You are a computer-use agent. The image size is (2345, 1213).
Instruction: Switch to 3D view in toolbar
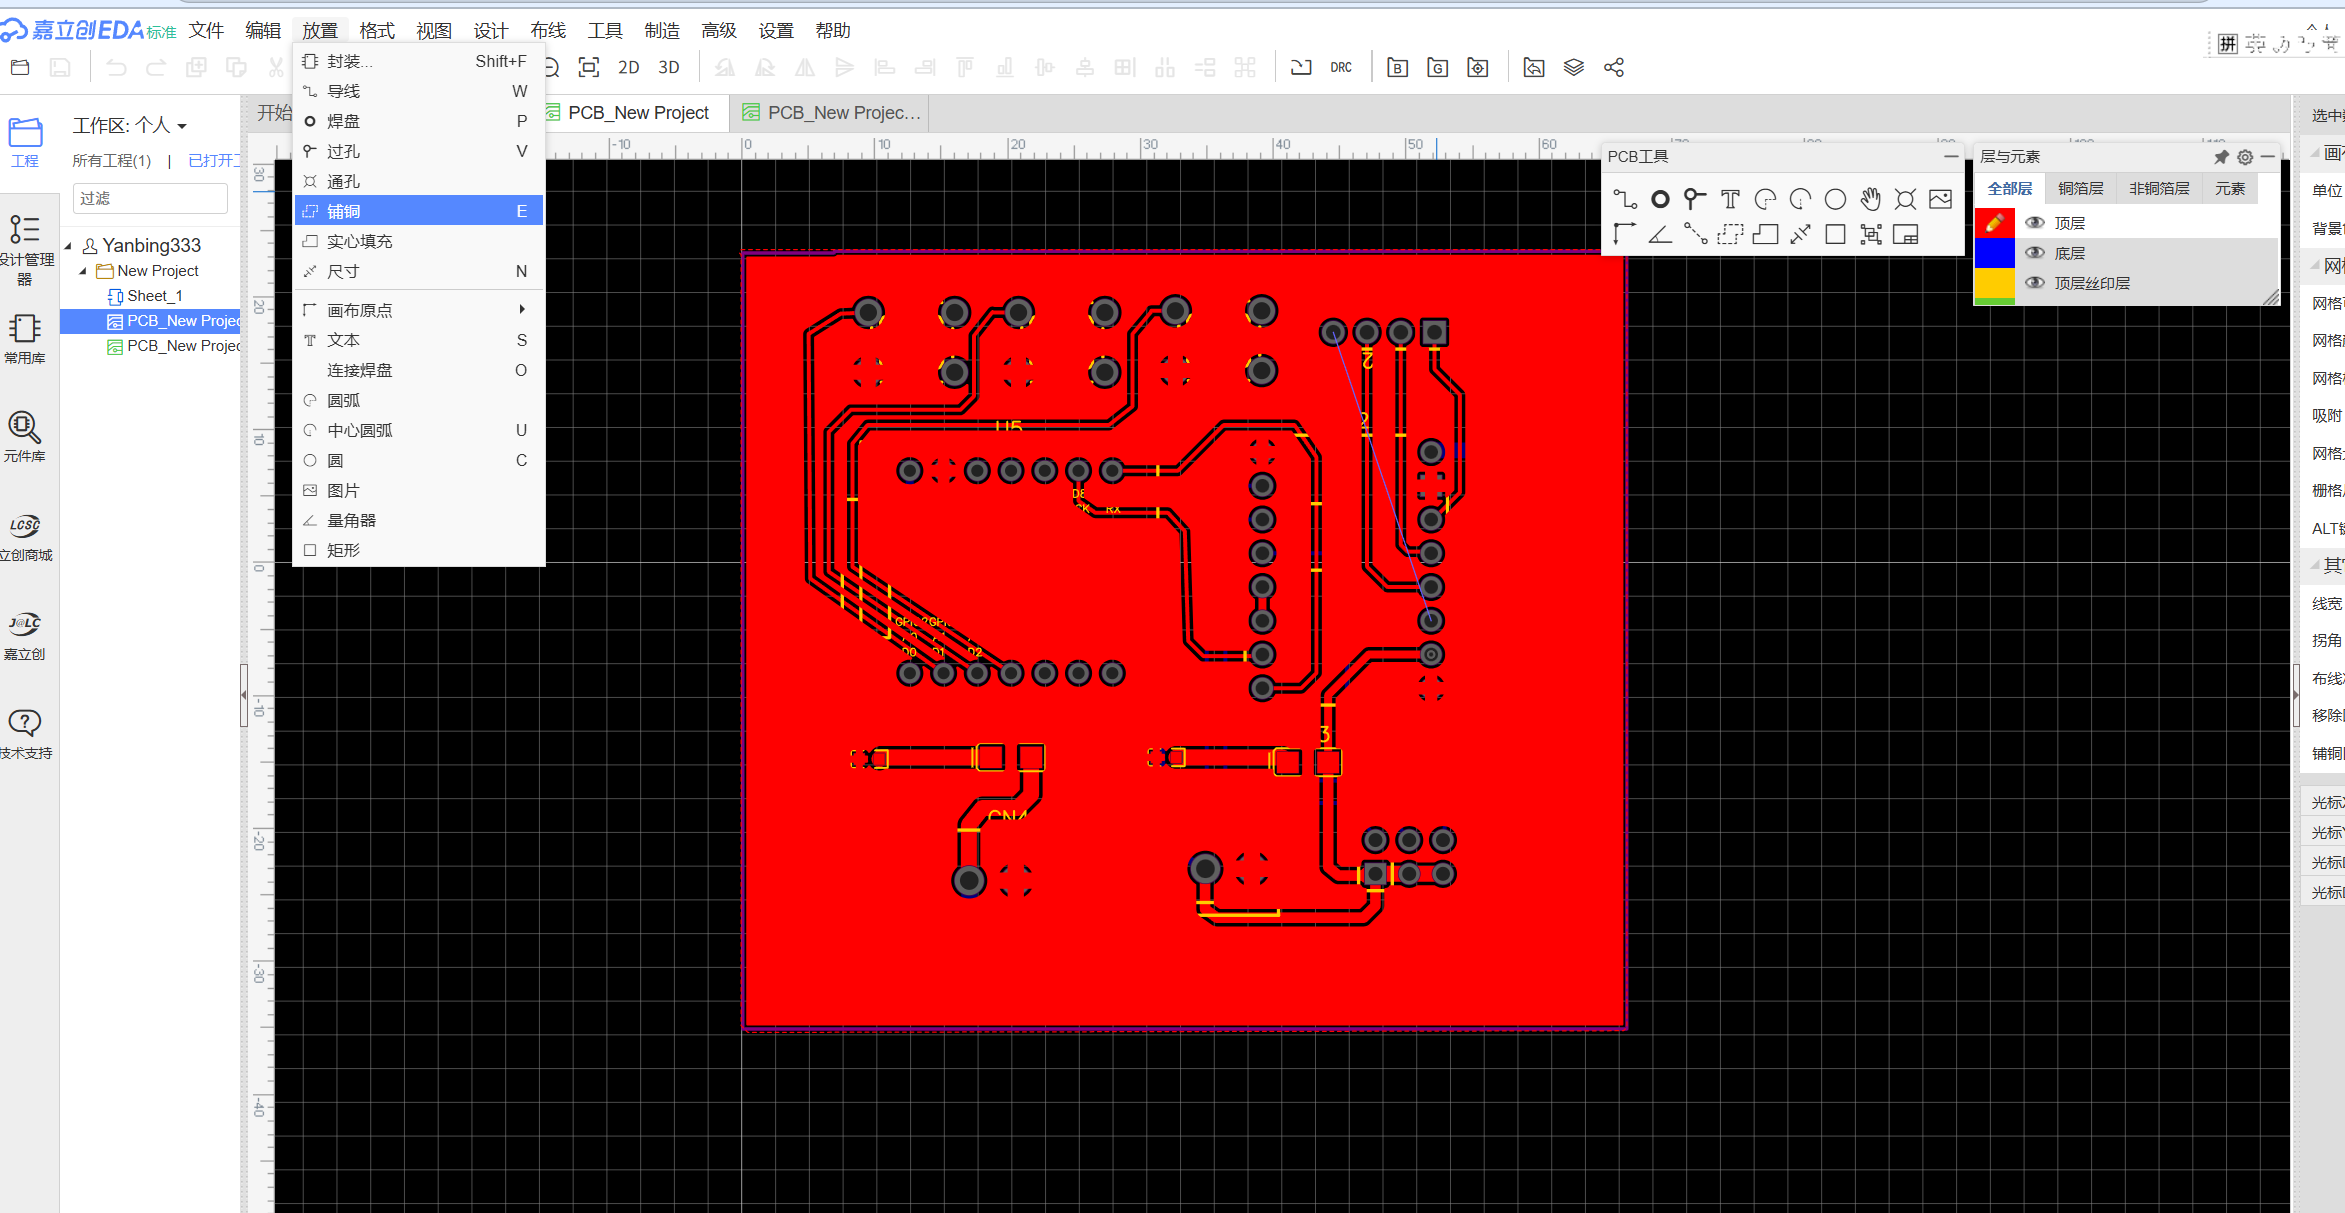pyautogui.click(x=669, y=68)
